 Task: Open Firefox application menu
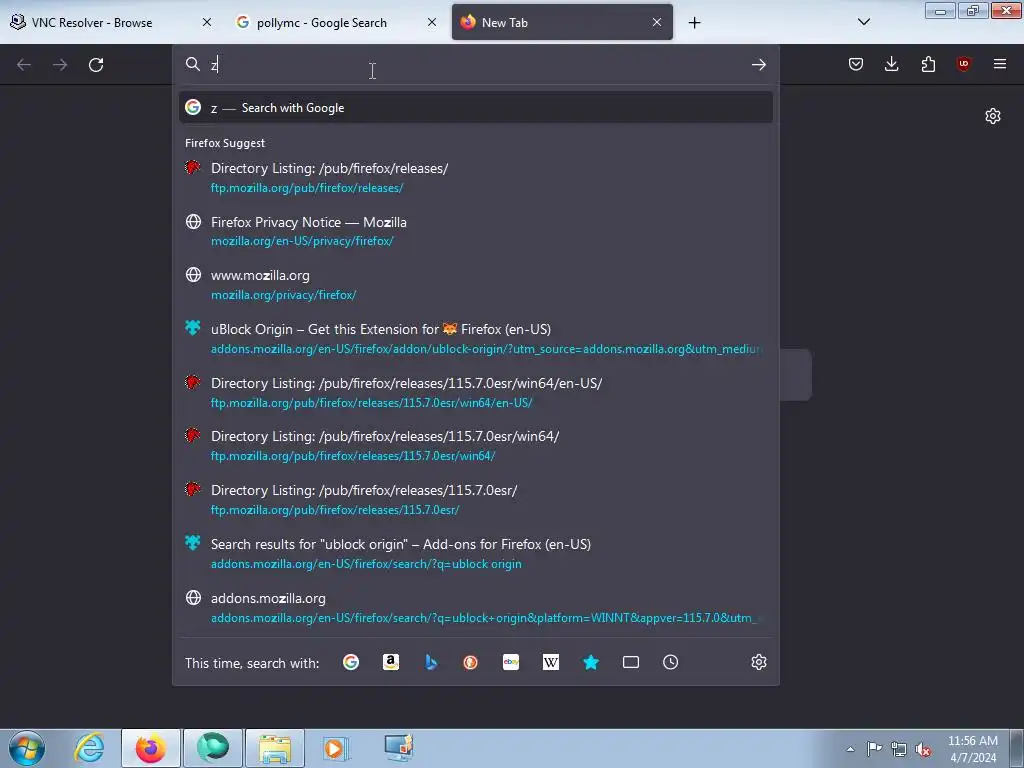point(999,64)
